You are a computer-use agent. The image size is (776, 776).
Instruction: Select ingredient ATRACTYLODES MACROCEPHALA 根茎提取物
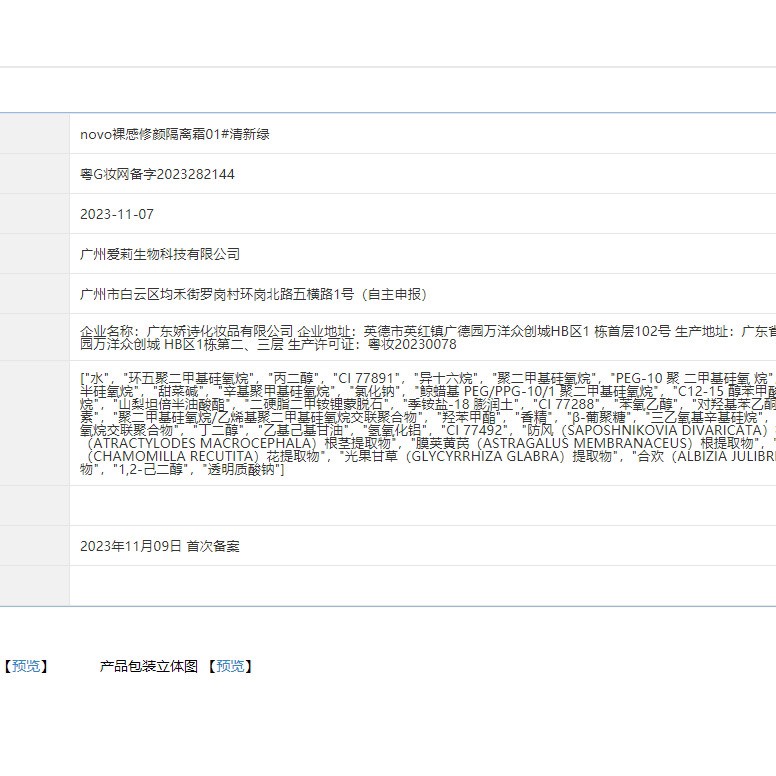click(238, 443)
